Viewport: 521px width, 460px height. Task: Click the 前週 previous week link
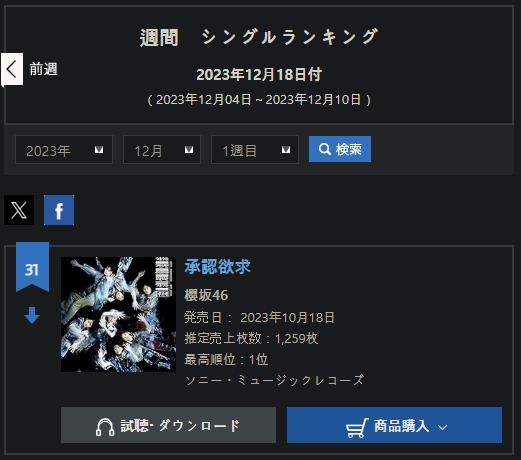pos(43,69)
